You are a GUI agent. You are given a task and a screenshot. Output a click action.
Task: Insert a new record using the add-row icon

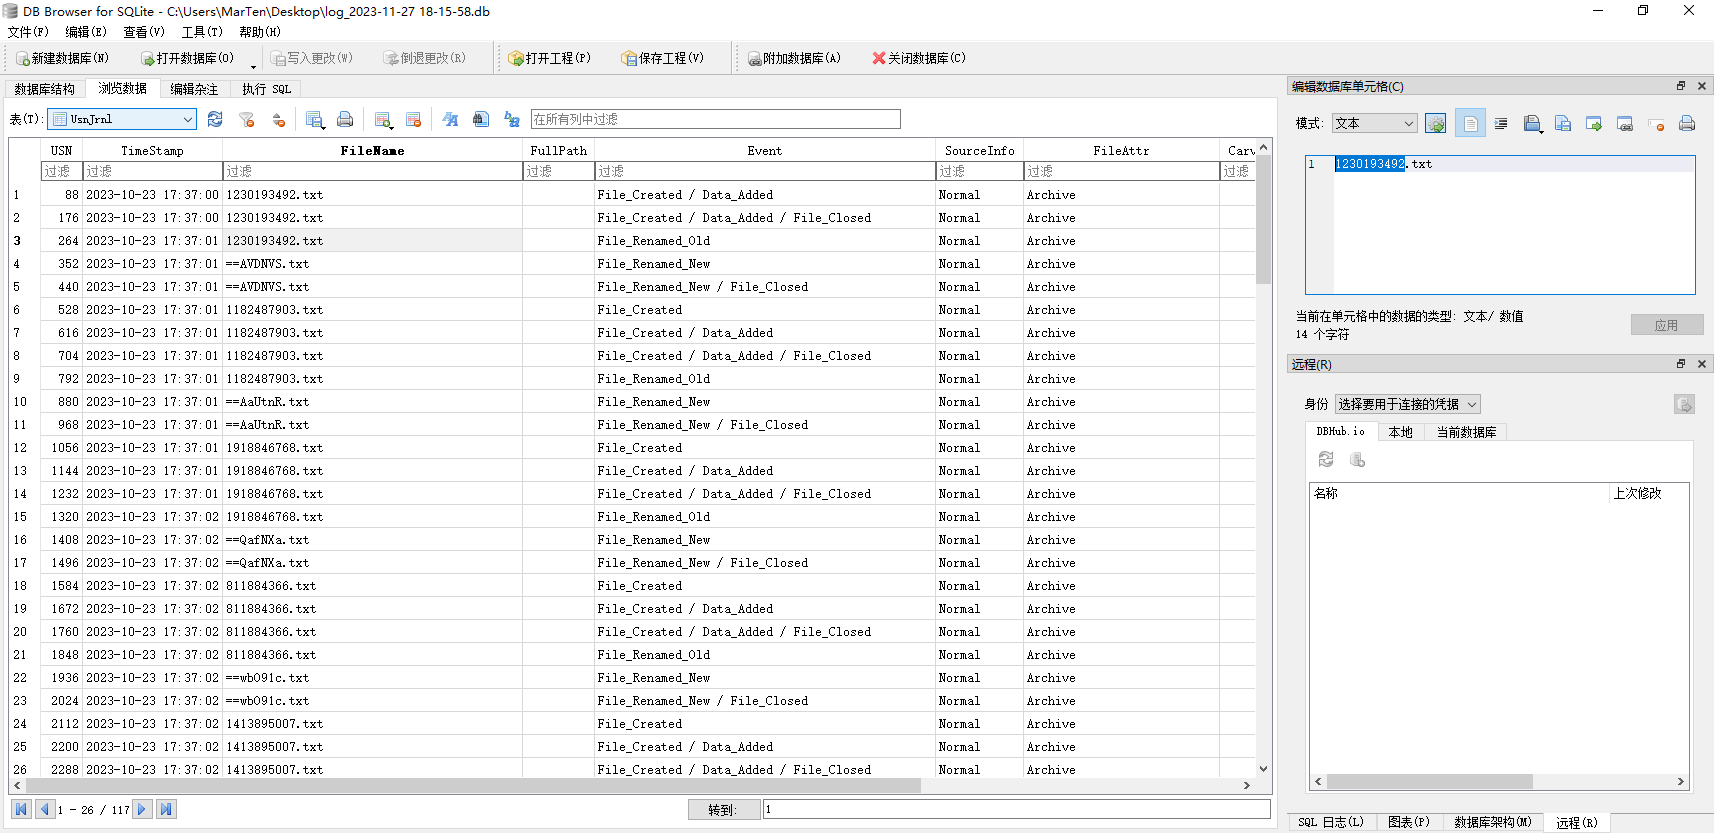click(383, 120)
